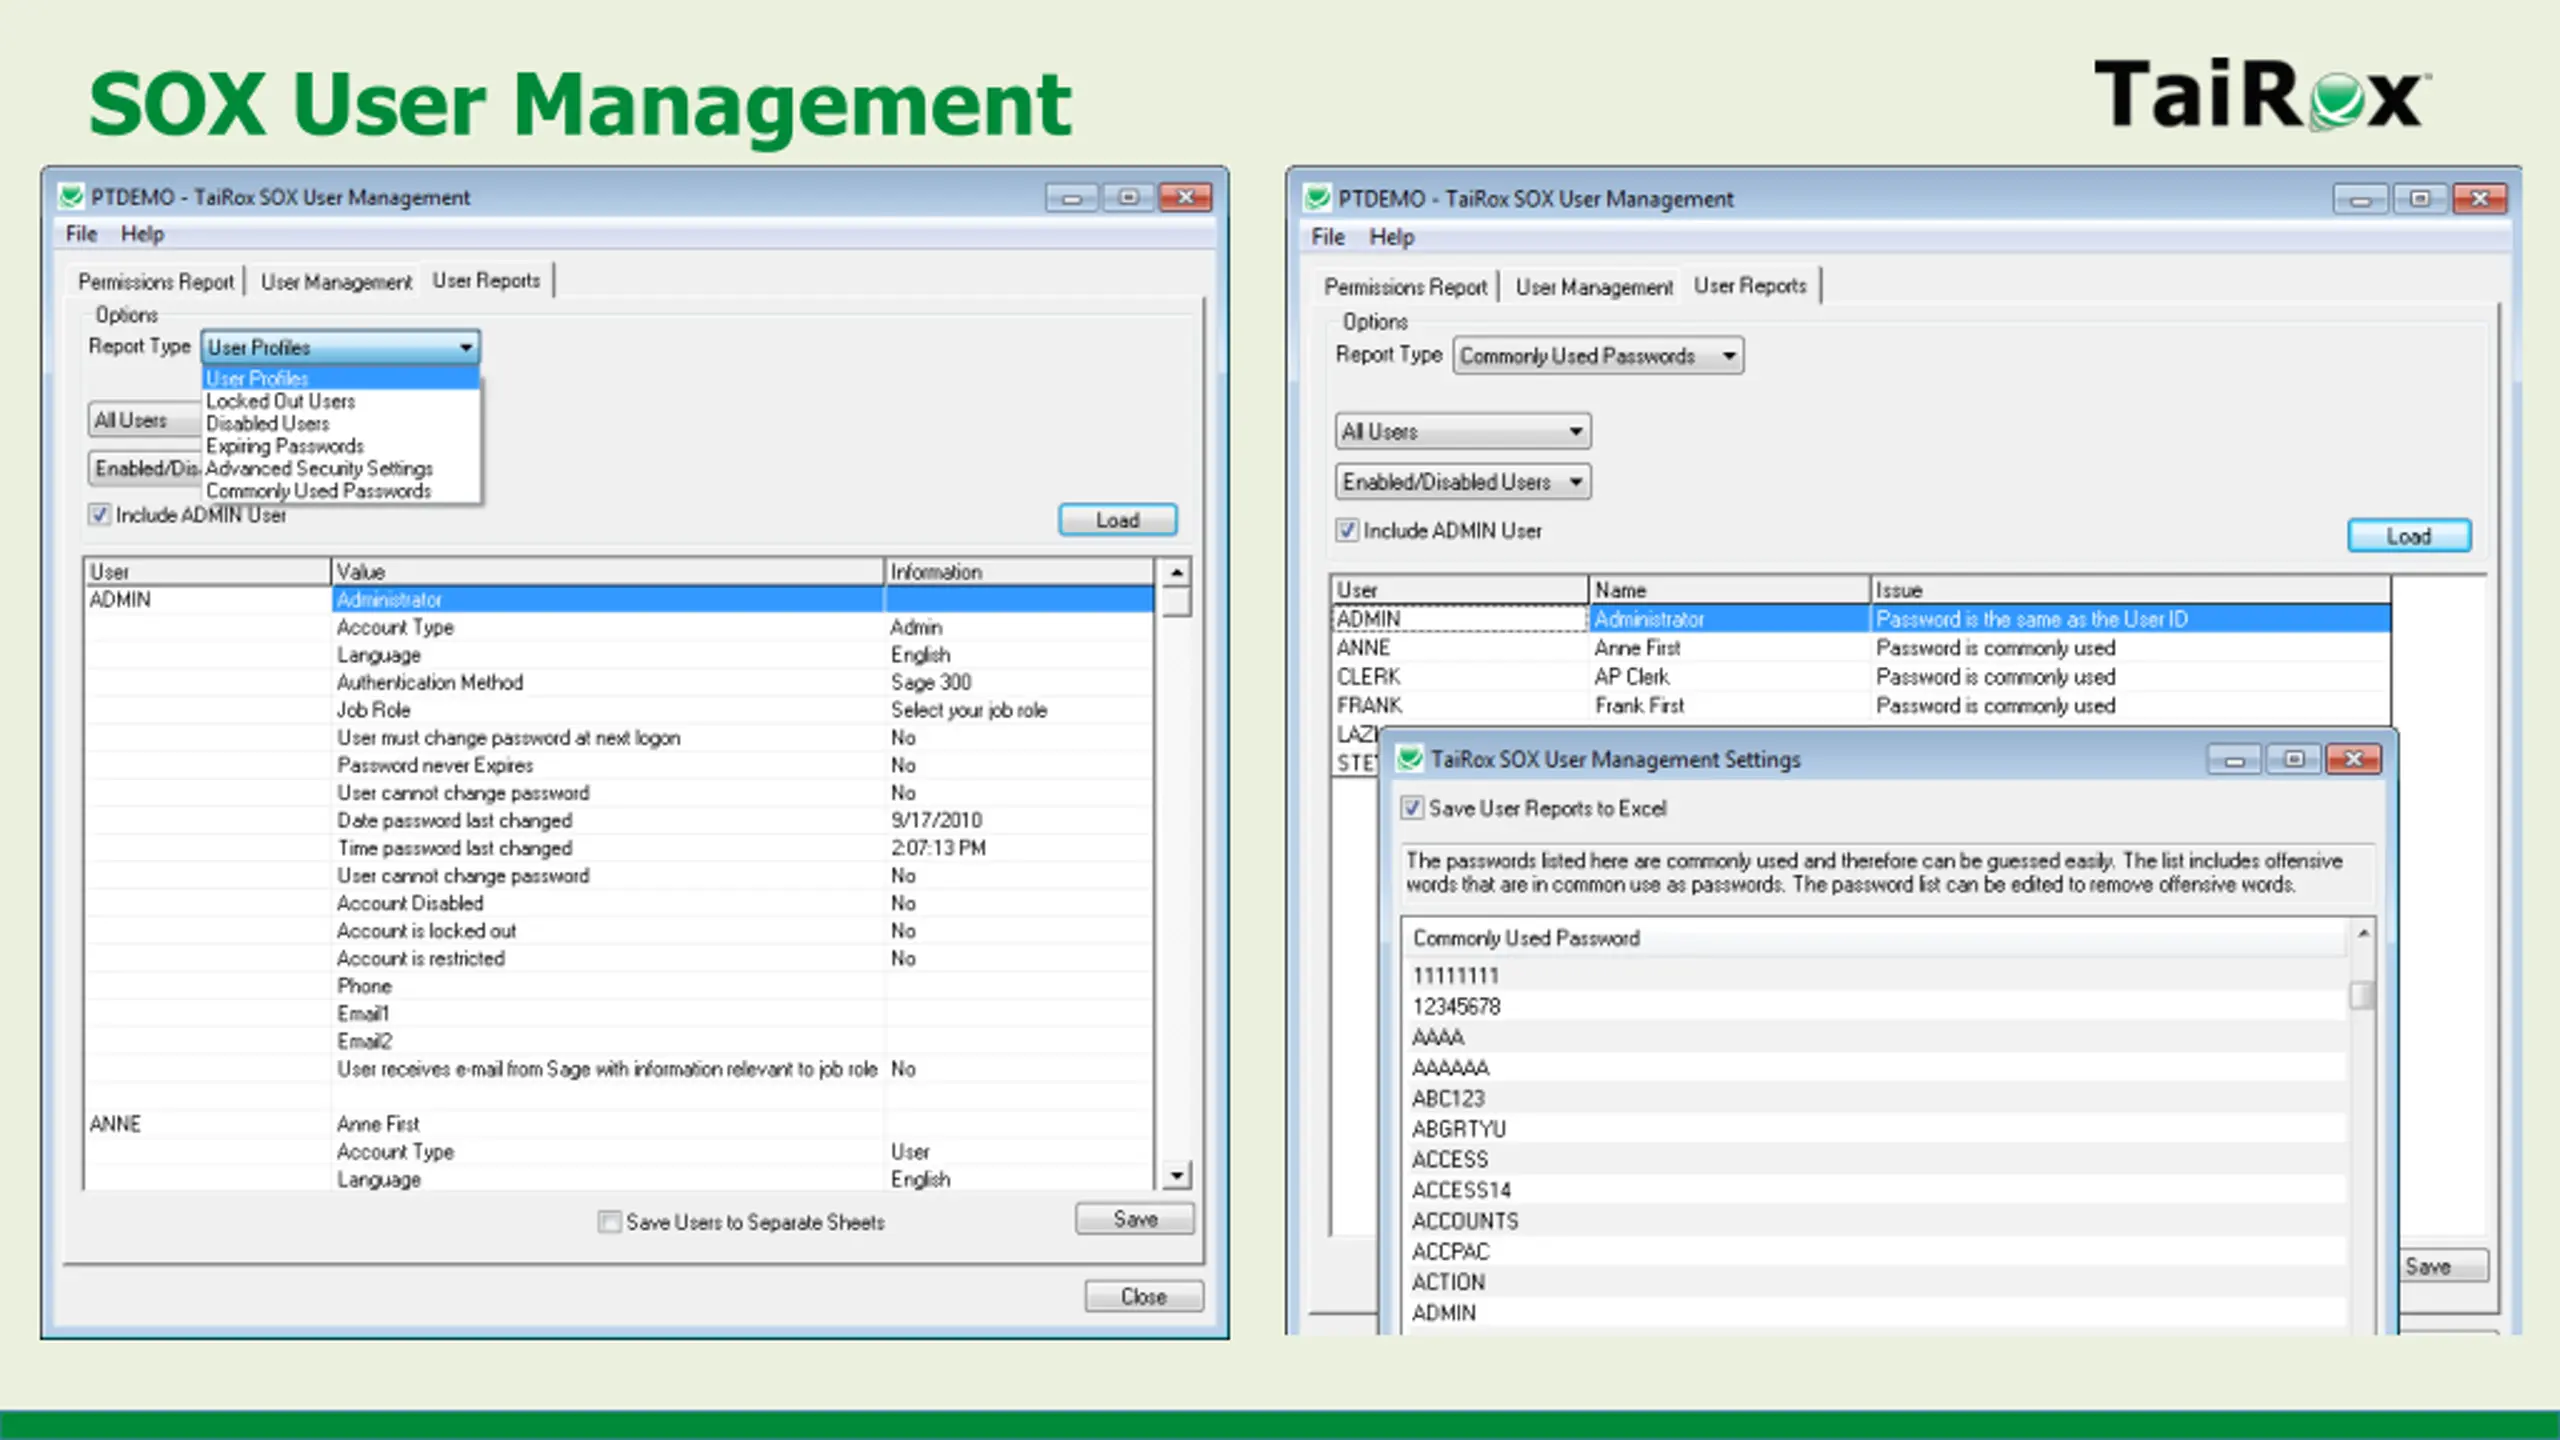
Task: Click Administrator highlighted row in left table
Action: pos(742,600)
